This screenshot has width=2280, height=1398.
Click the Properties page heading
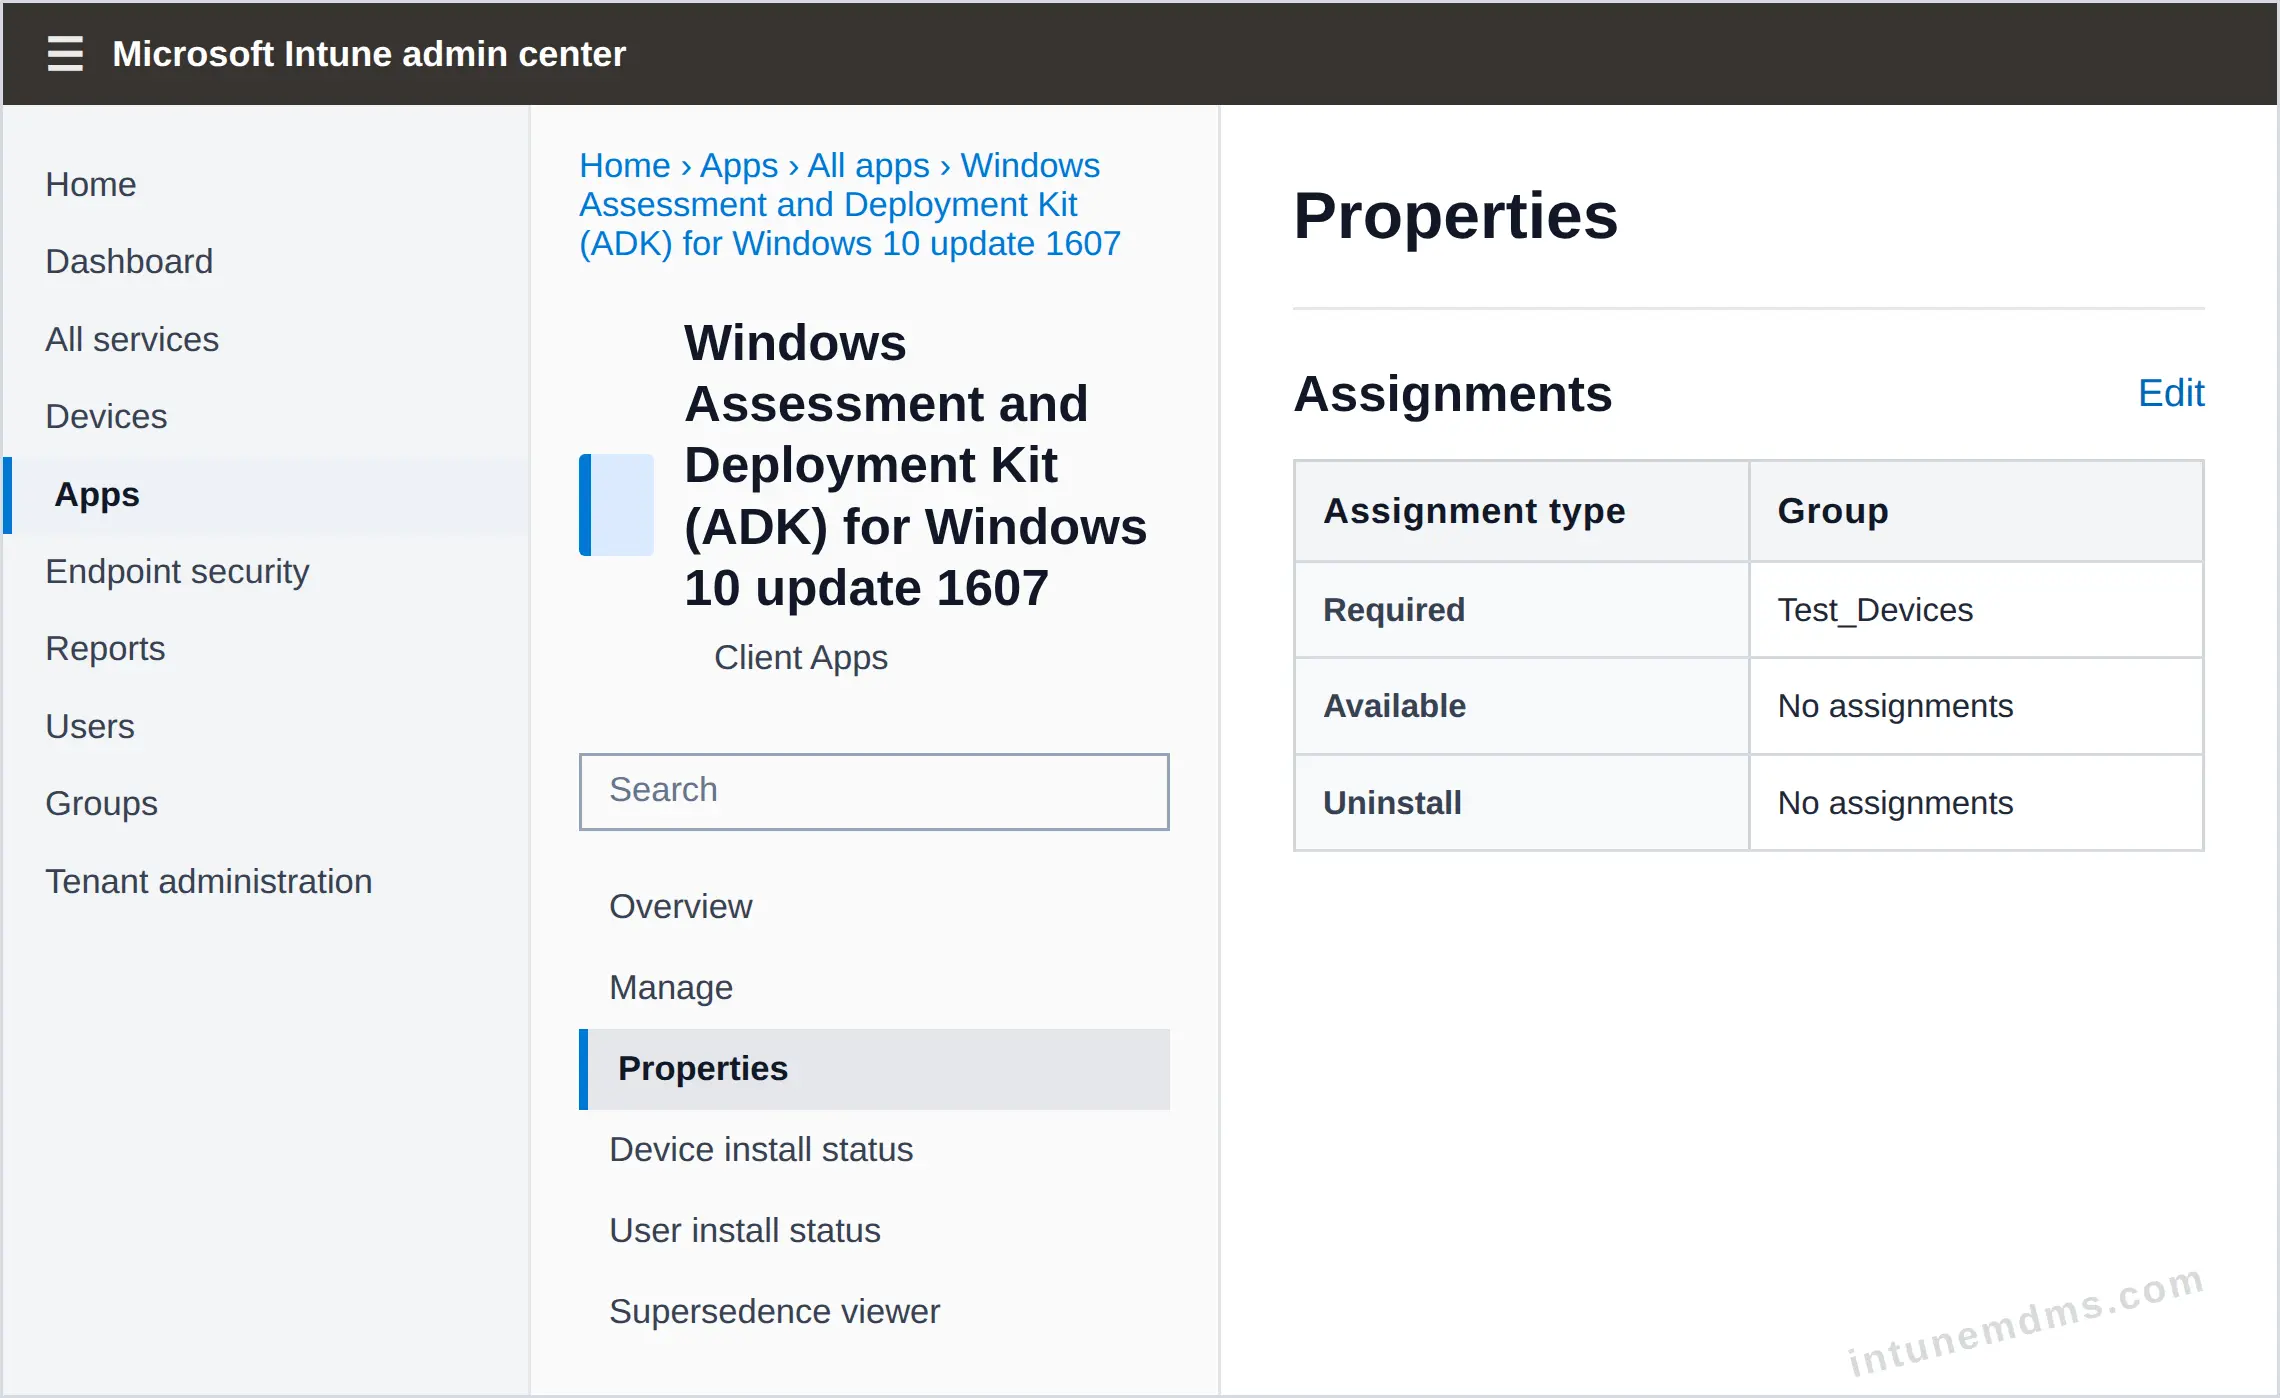point(1455,216)
